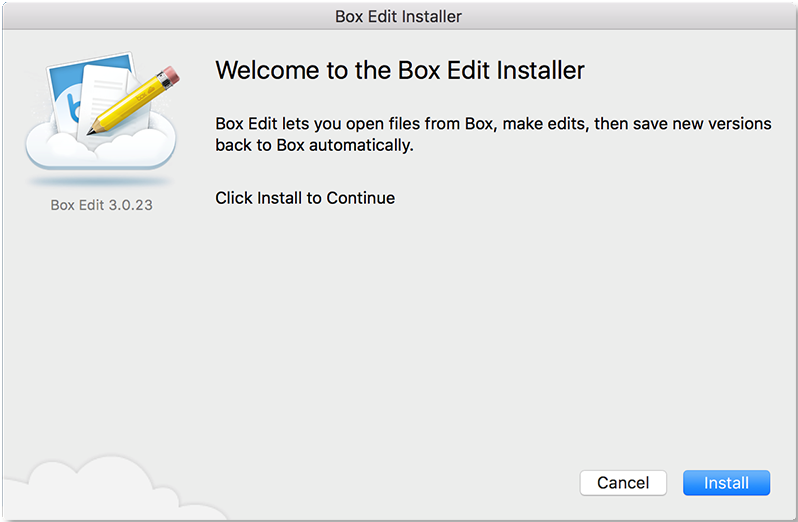Viewport: 798px width, 522px height.
Task: Click the white letter b on the blue card
Action: (69, 107)
